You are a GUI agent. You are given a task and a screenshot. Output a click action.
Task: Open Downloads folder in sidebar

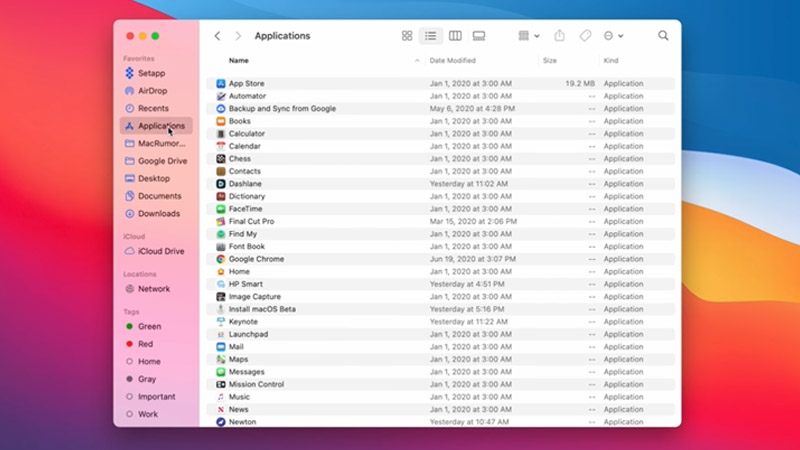(x=158, y=213)
